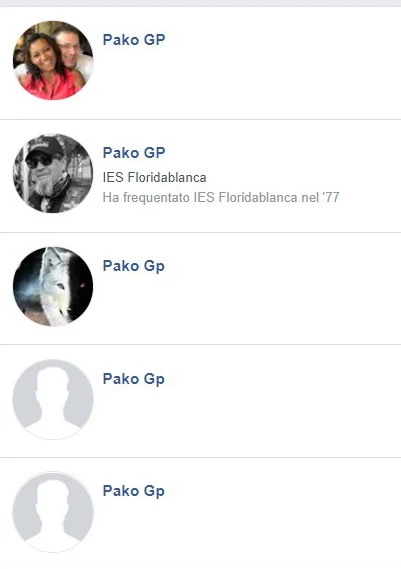Screen dimensions: 401x569
Task: Click the IES Floridablanca school text
Action: (x=155, y=177)
